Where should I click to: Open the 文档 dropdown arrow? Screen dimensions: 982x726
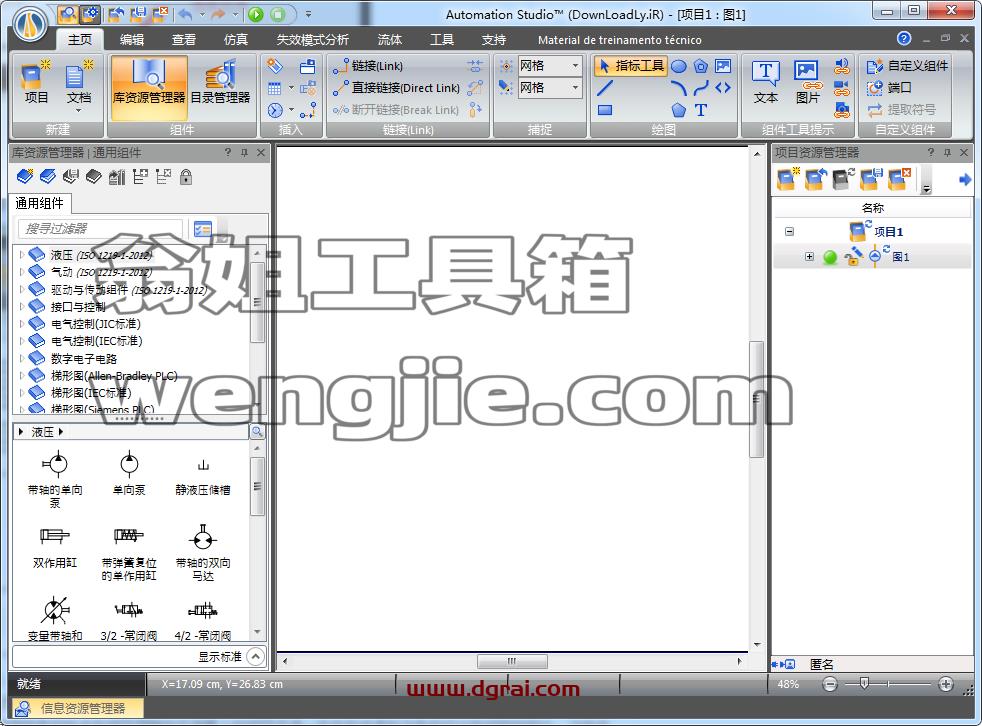pos(79,111)
